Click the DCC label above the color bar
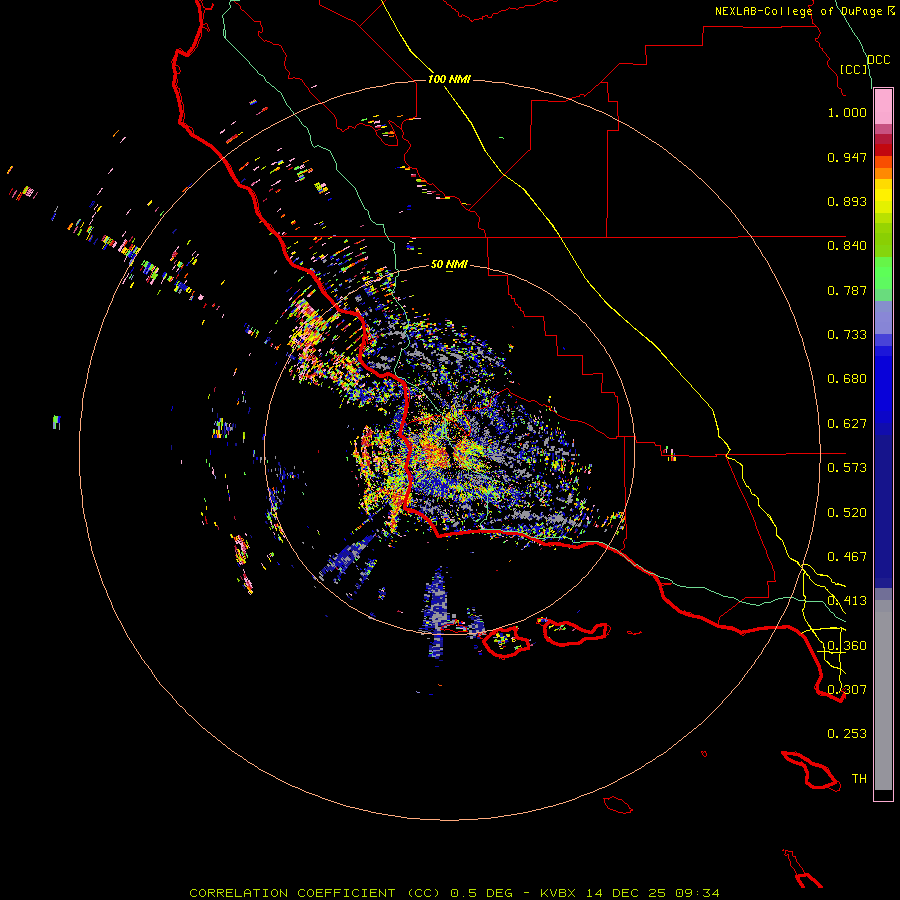900x900 pixels. (x=878, y=60)
